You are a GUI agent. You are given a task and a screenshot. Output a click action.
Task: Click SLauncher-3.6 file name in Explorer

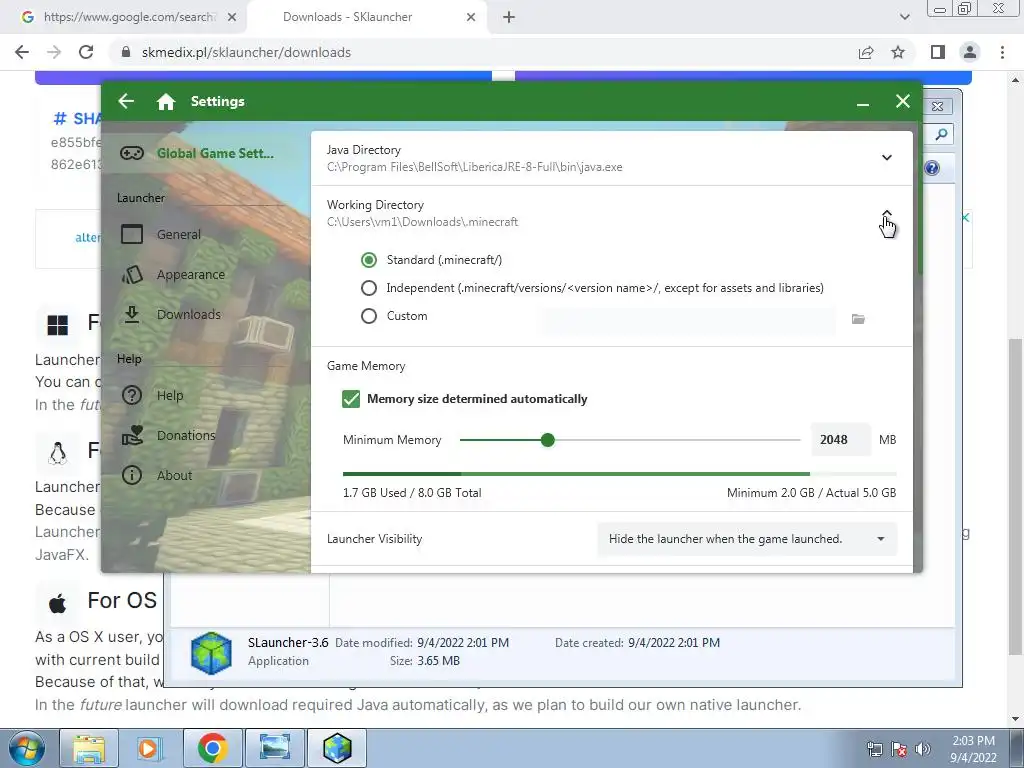(x=288, y=643)
